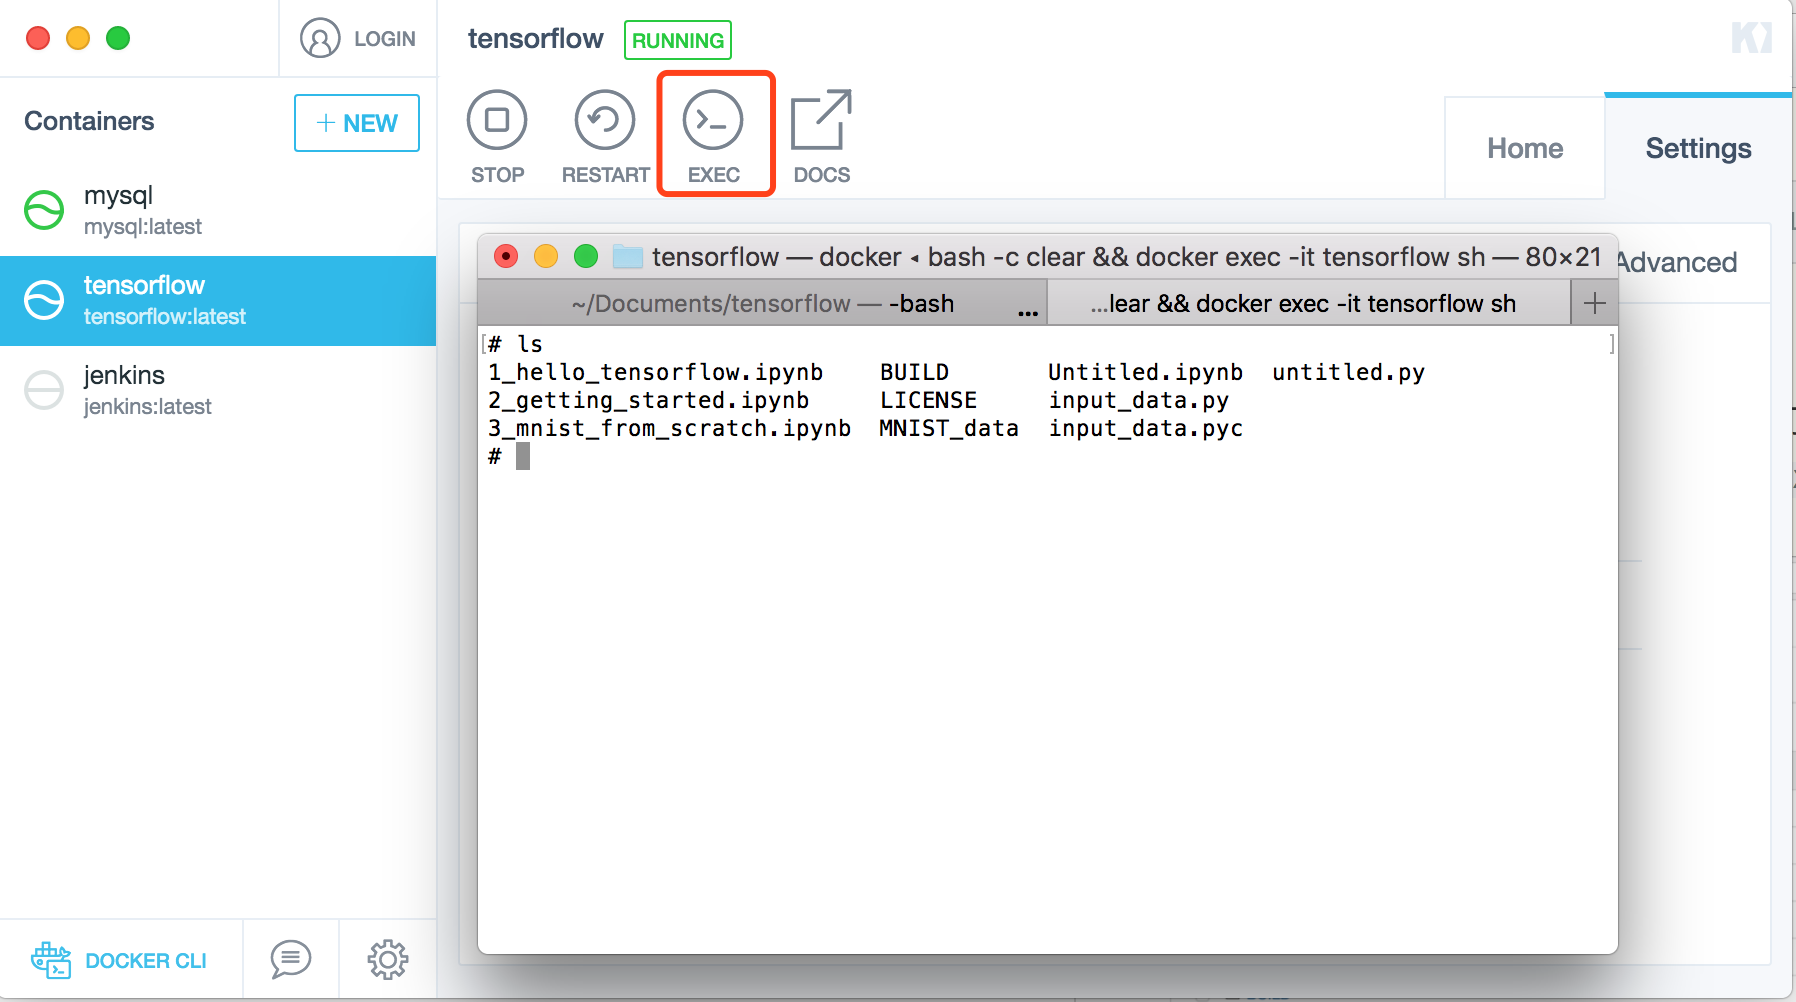Viewport: 1796px width, 1002px height.
Task: Click 3_mnist_from_scratch.ipynb in terminal output
Action: (669, 428)
